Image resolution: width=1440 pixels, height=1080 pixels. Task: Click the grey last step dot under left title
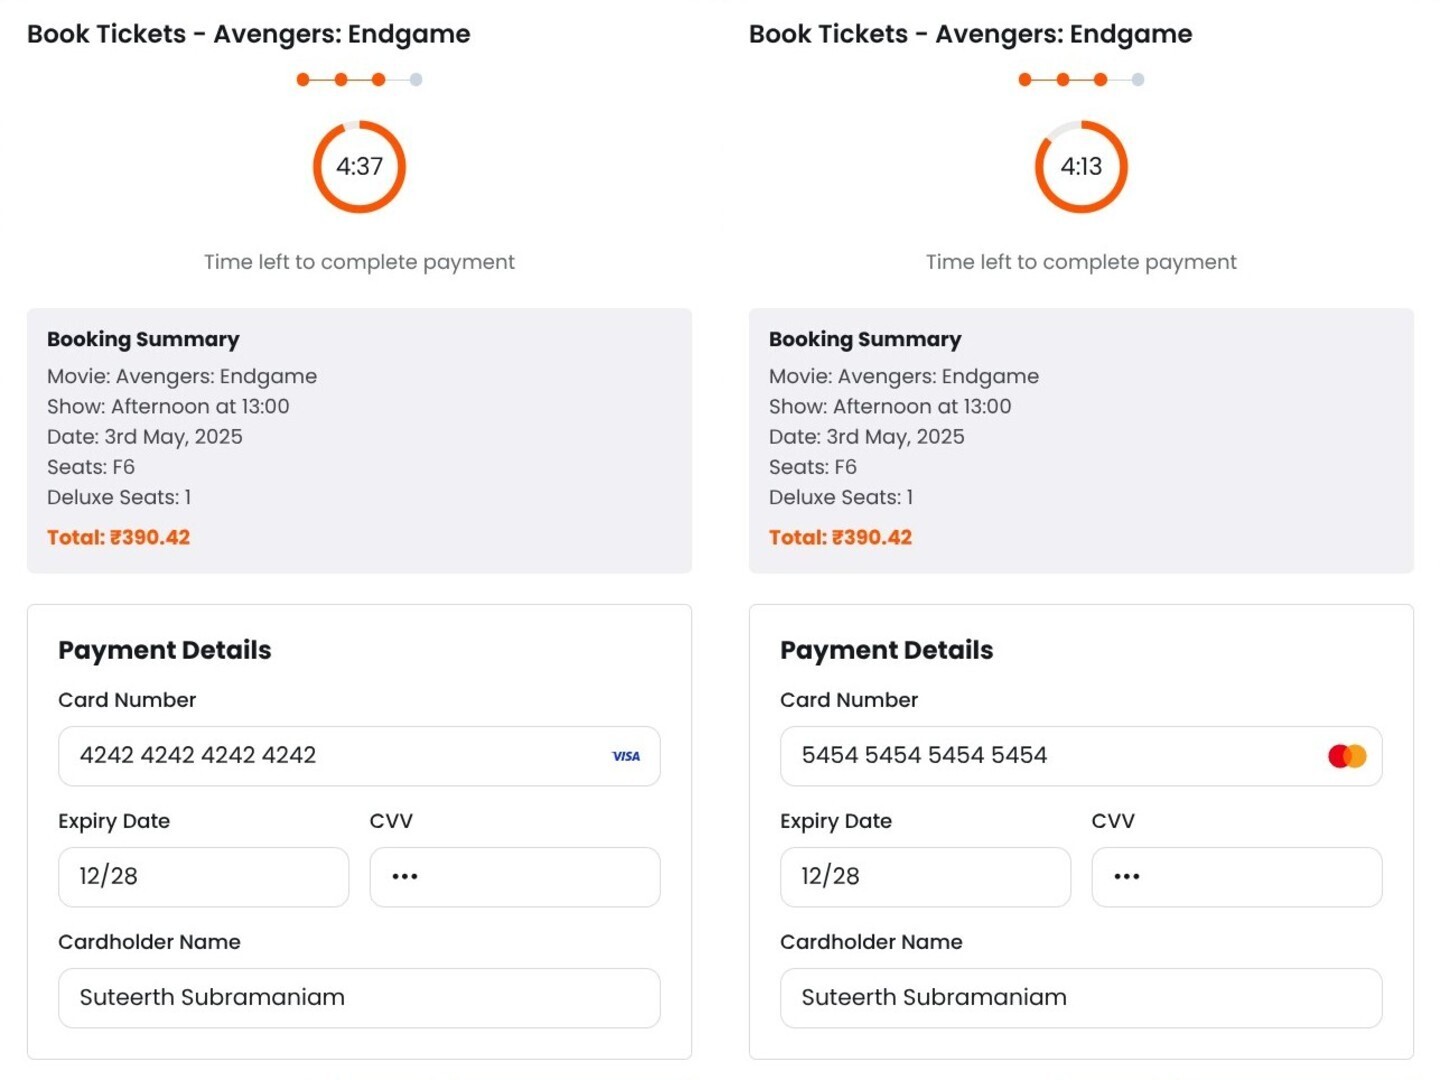416,79
